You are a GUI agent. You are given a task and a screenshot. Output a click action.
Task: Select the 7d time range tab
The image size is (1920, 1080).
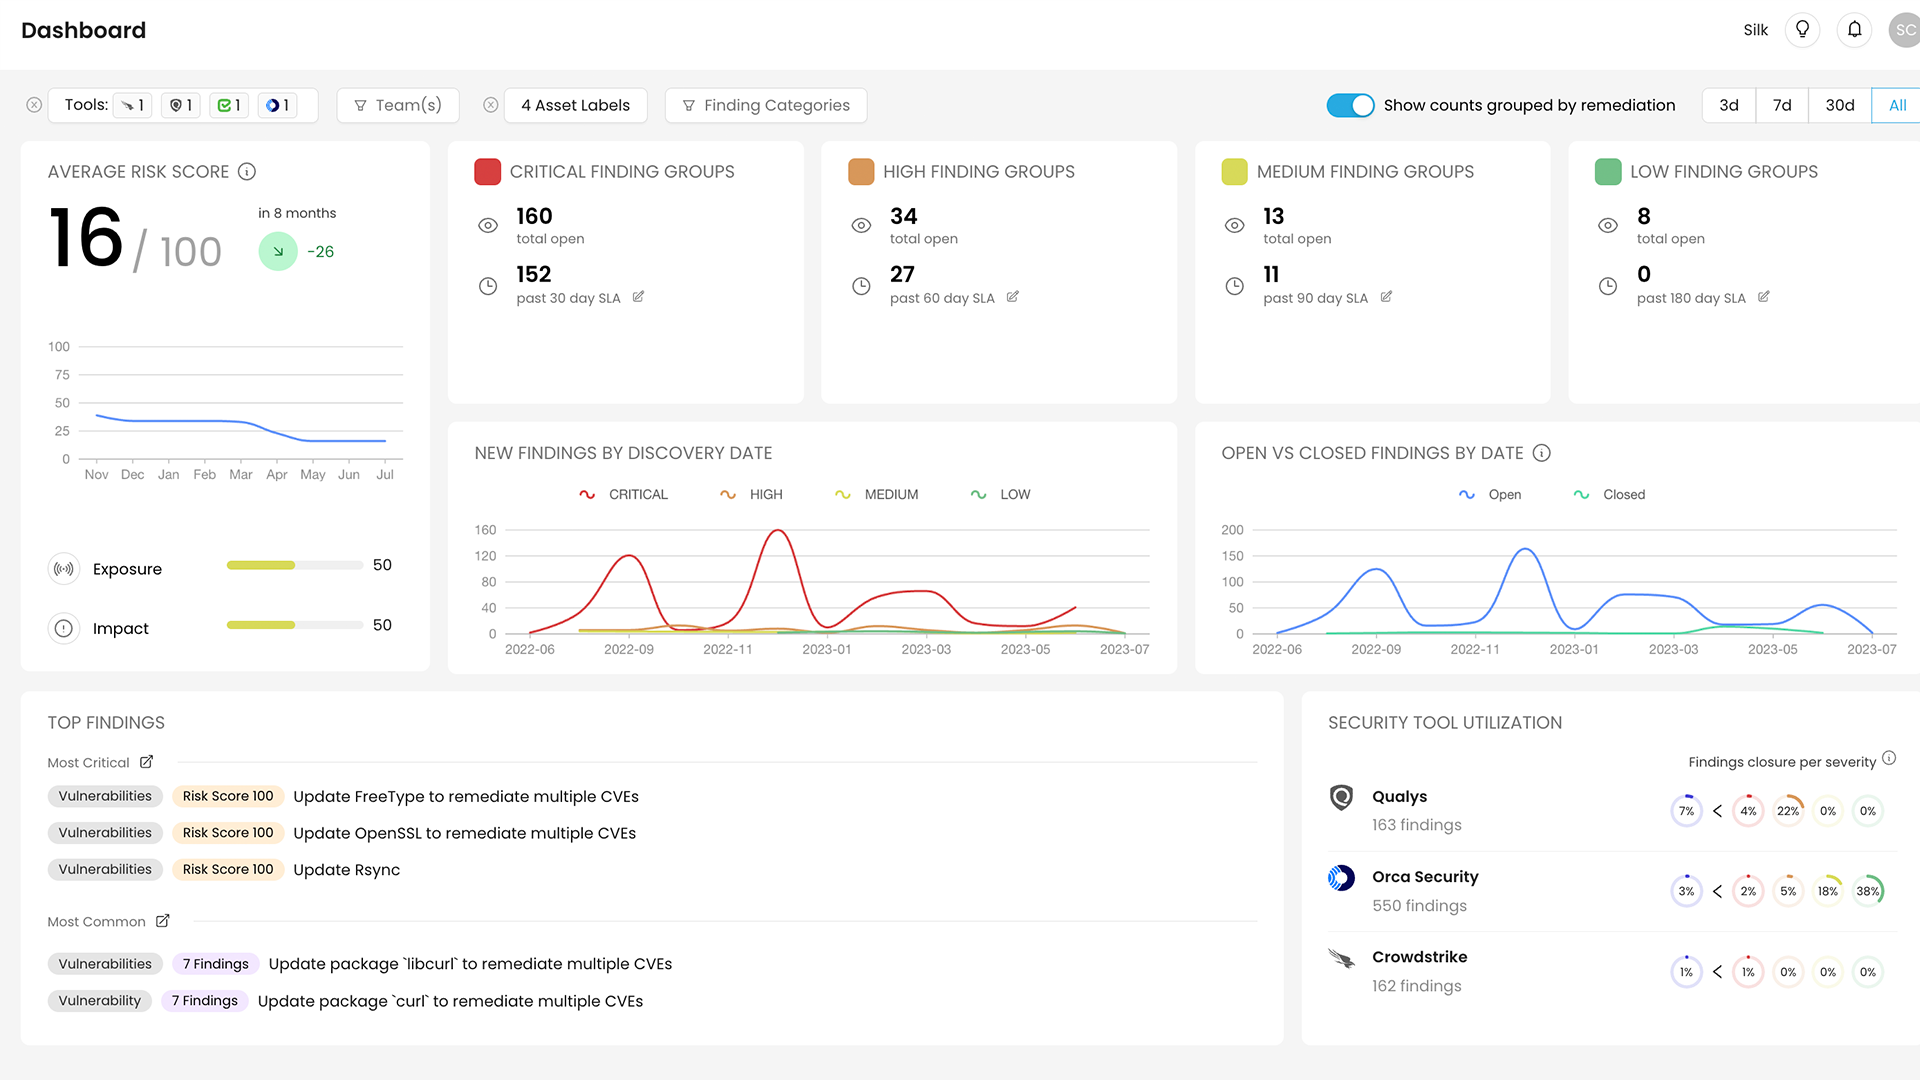coord(1783,104)
